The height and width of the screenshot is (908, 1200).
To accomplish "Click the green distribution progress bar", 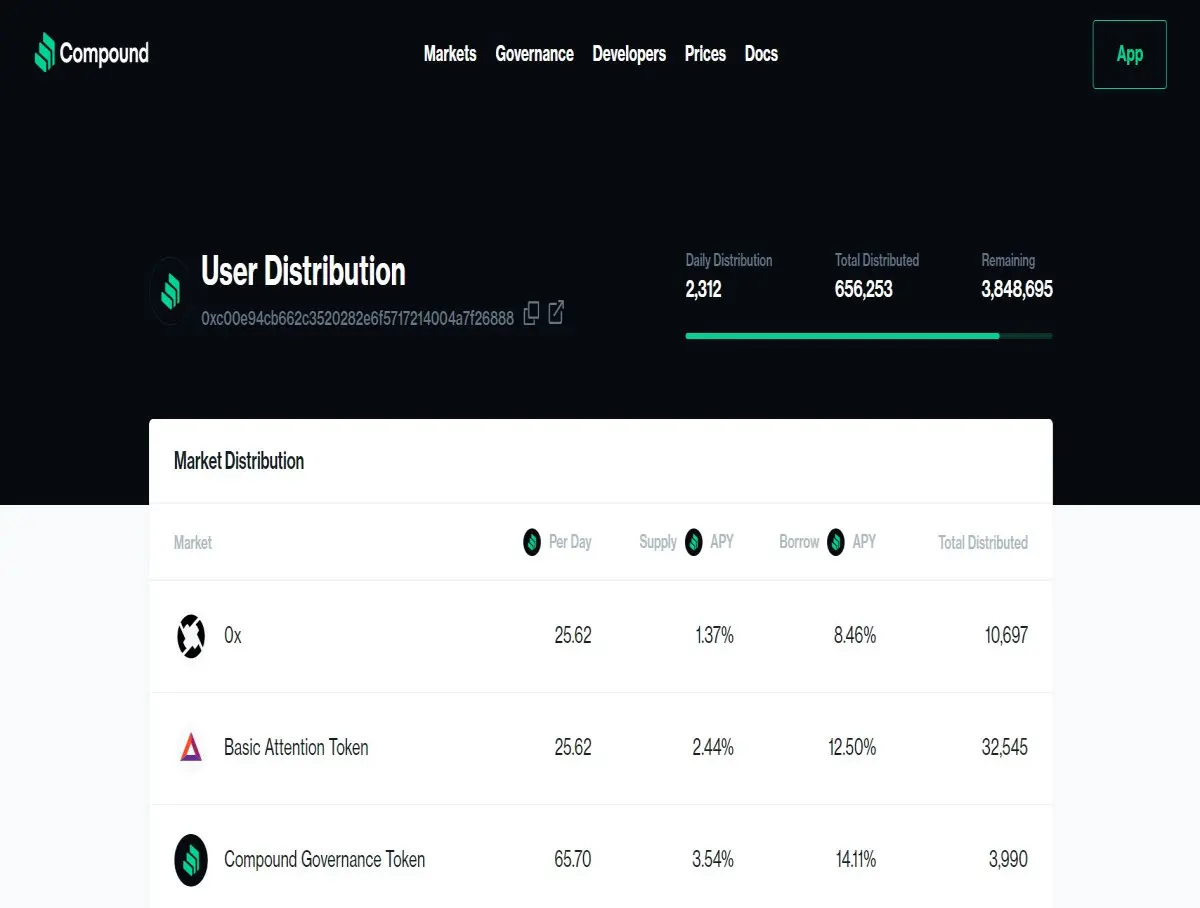I will pos(868,336).
